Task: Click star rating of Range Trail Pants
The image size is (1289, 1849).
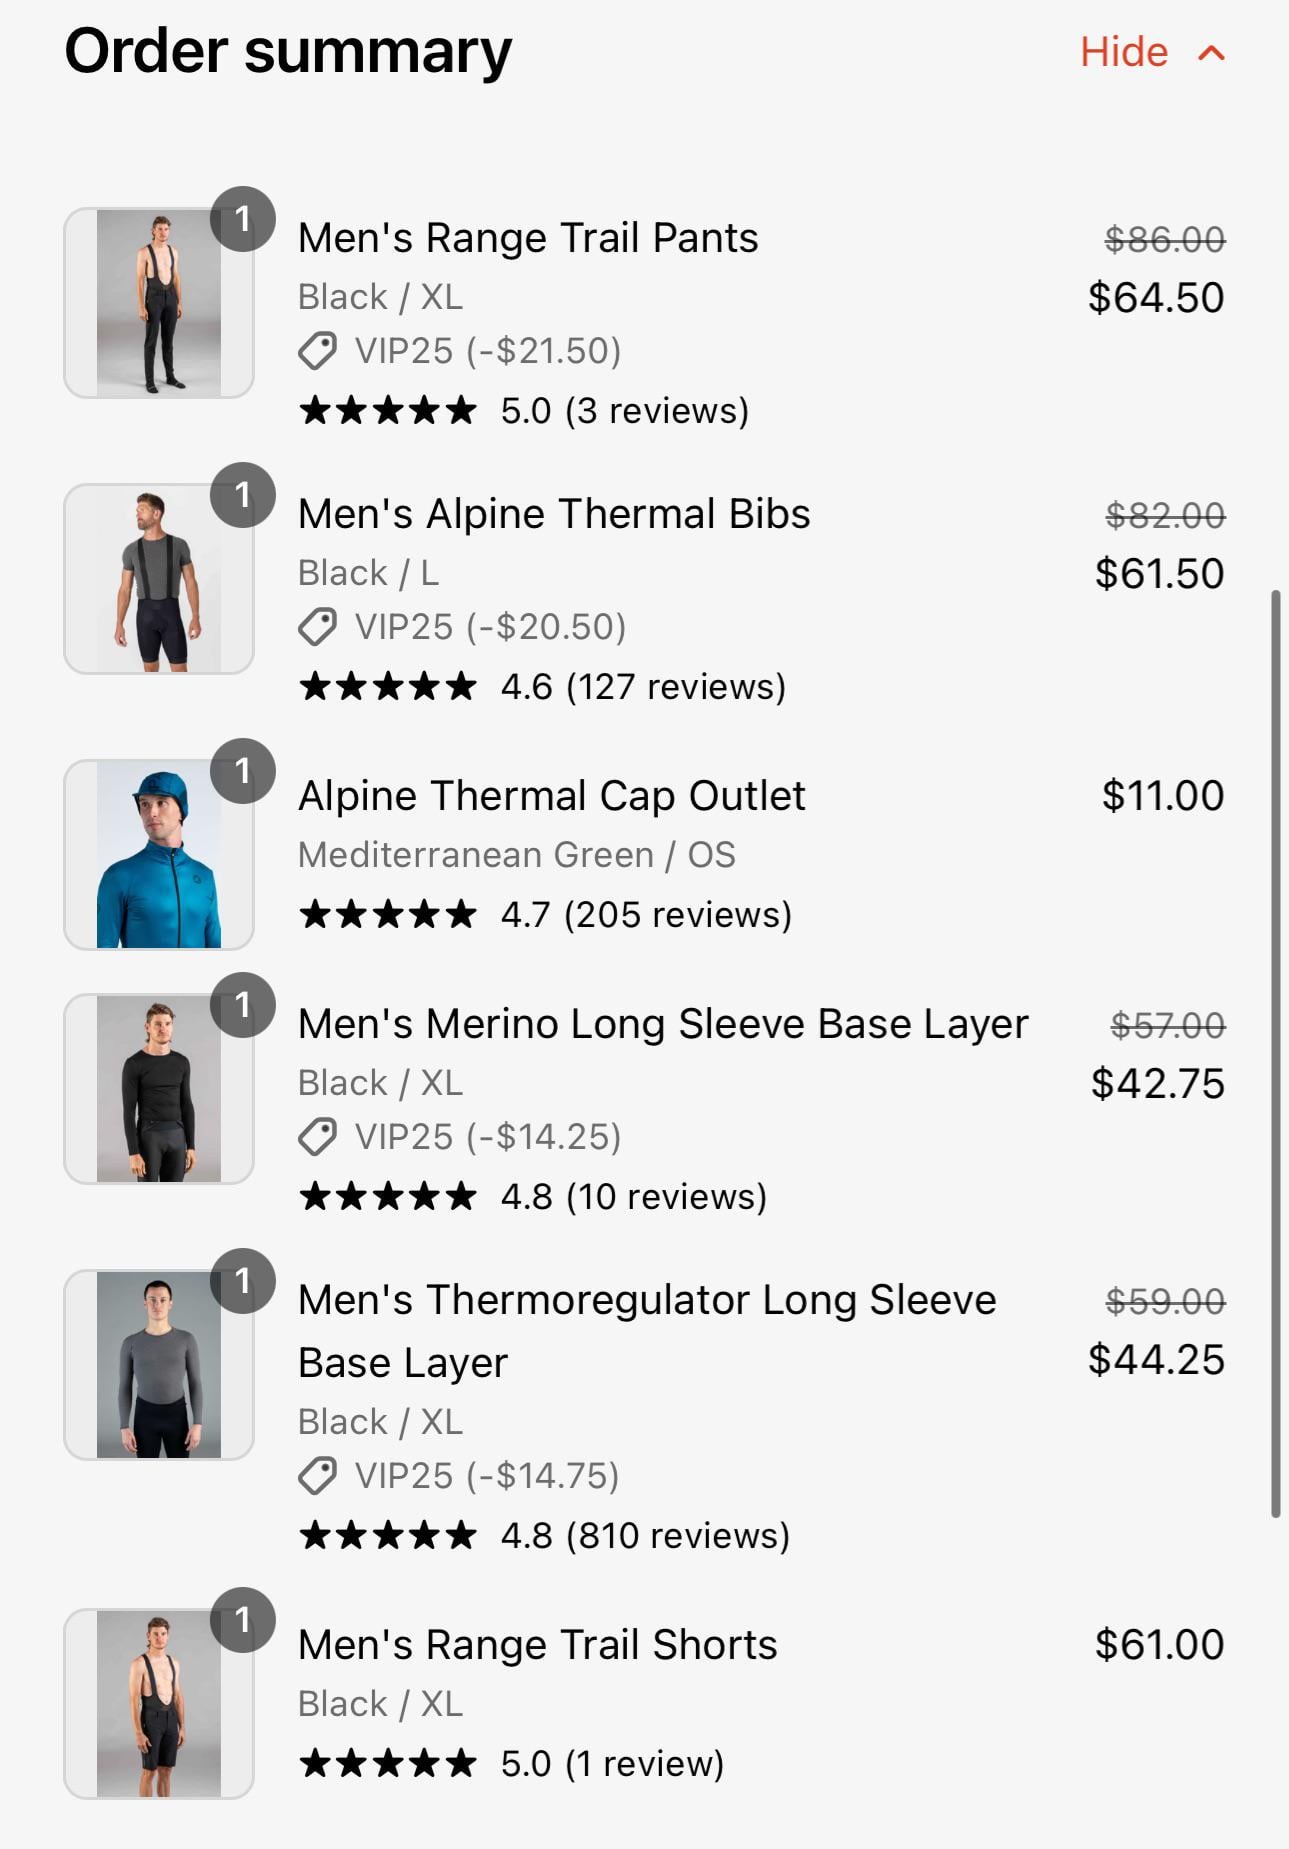Action: pos(388,410)
